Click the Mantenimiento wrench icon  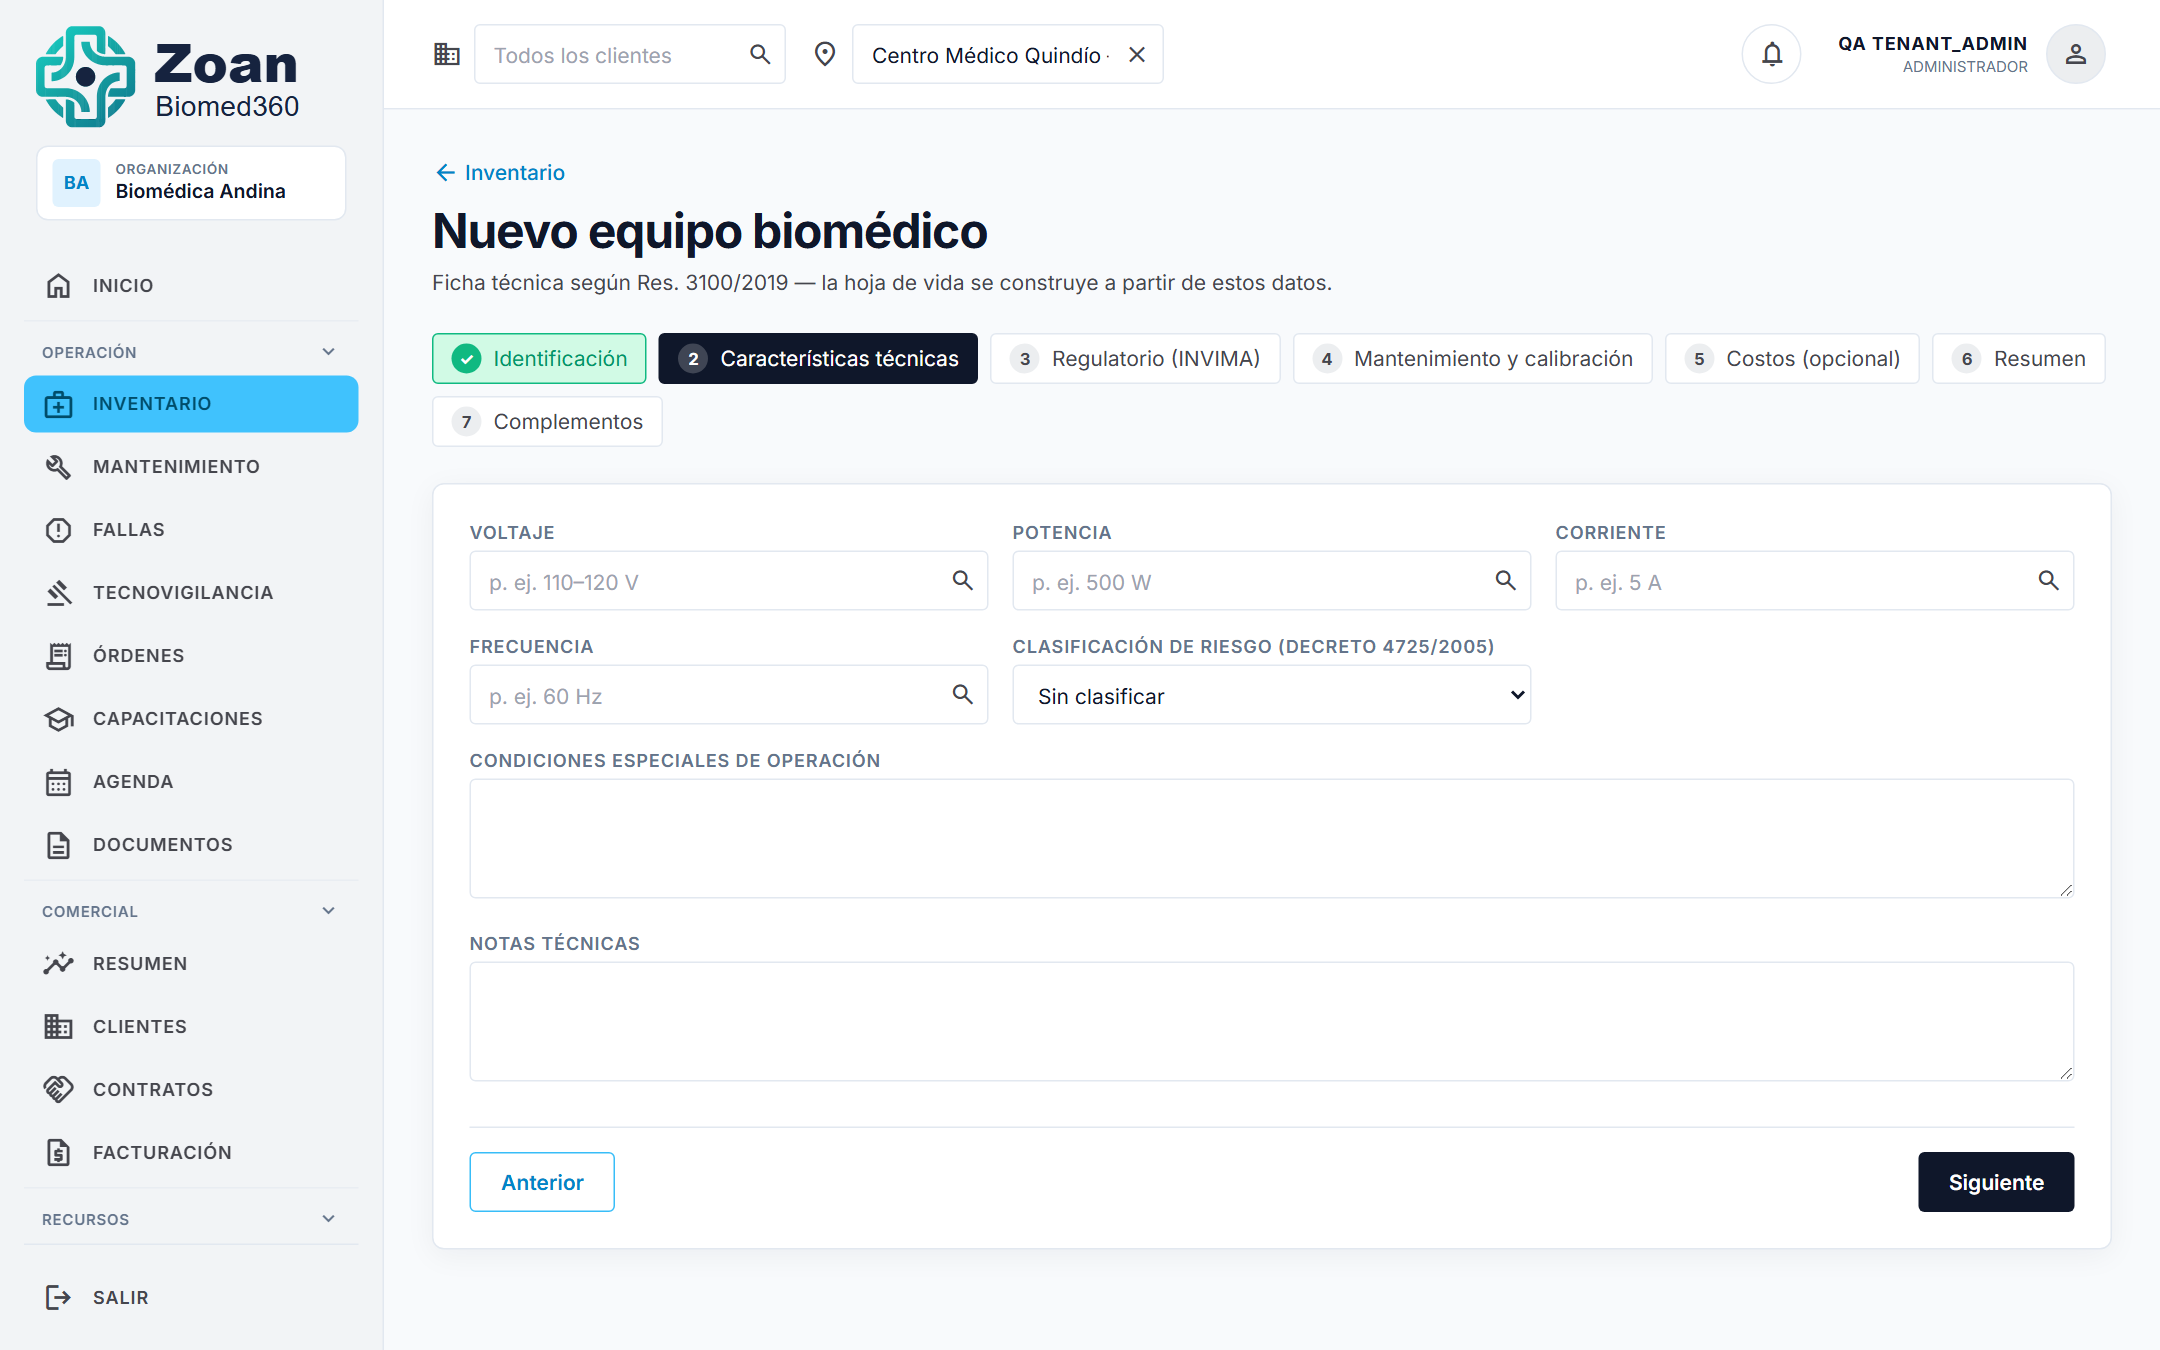(59, 467)
